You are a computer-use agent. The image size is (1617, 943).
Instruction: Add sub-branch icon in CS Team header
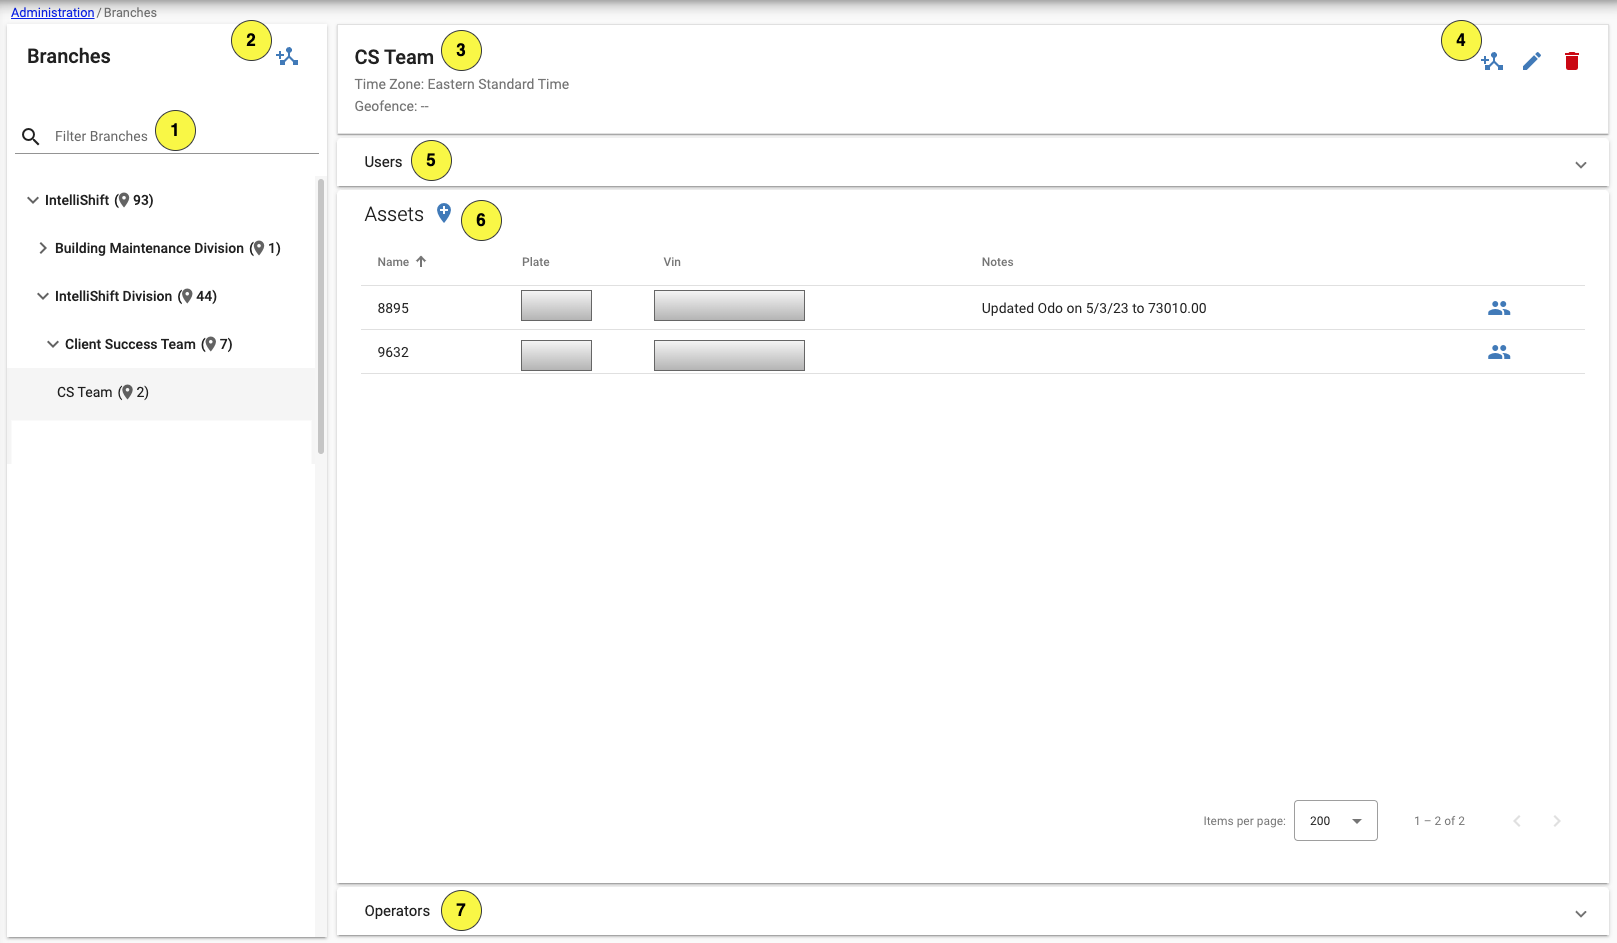pos(1492,62)
